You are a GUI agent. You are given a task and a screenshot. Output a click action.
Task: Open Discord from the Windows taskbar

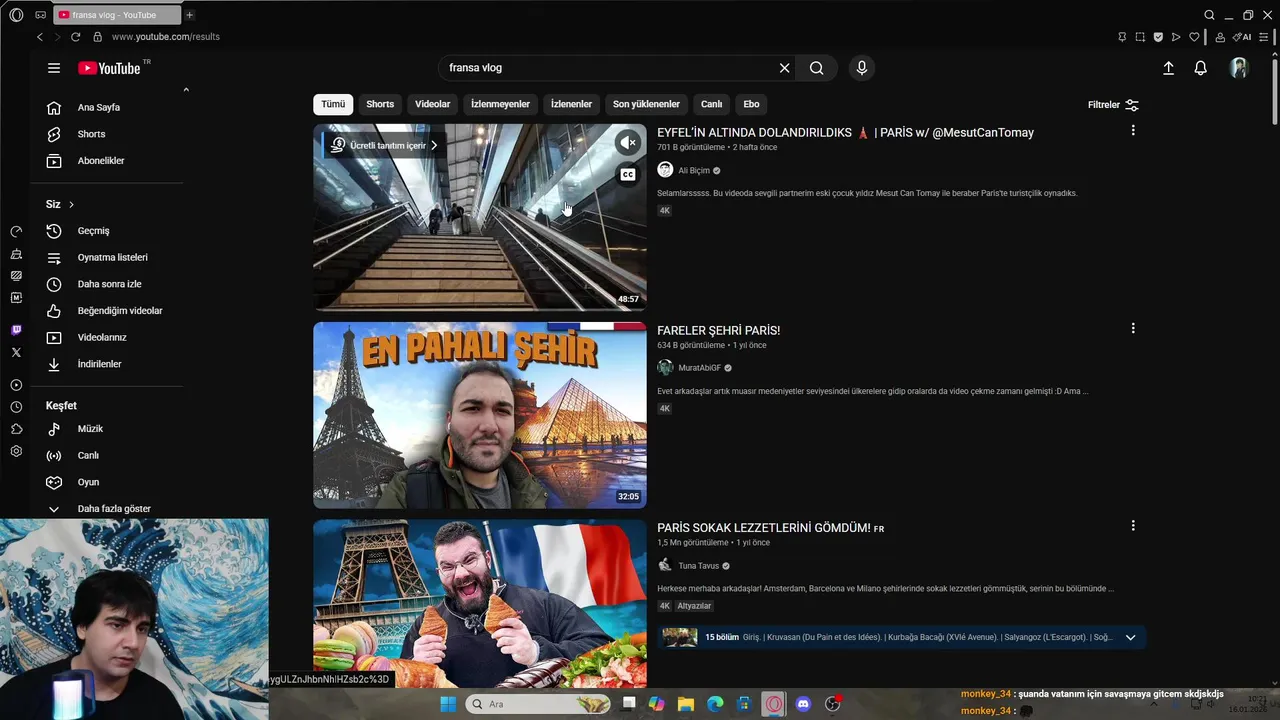[x=803, y=704]
